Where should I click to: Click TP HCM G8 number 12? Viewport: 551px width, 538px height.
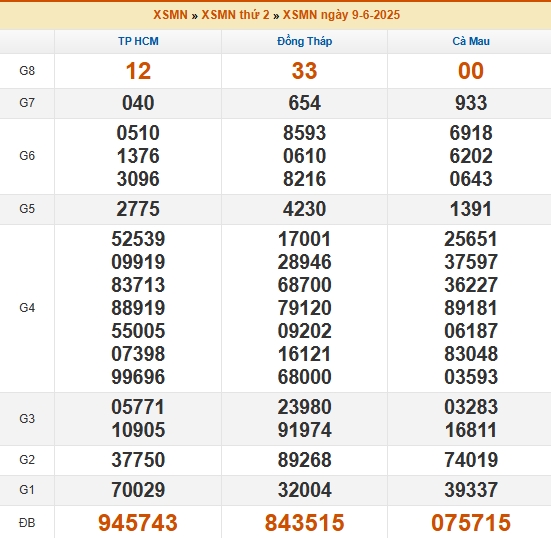[x=138, y=71]
